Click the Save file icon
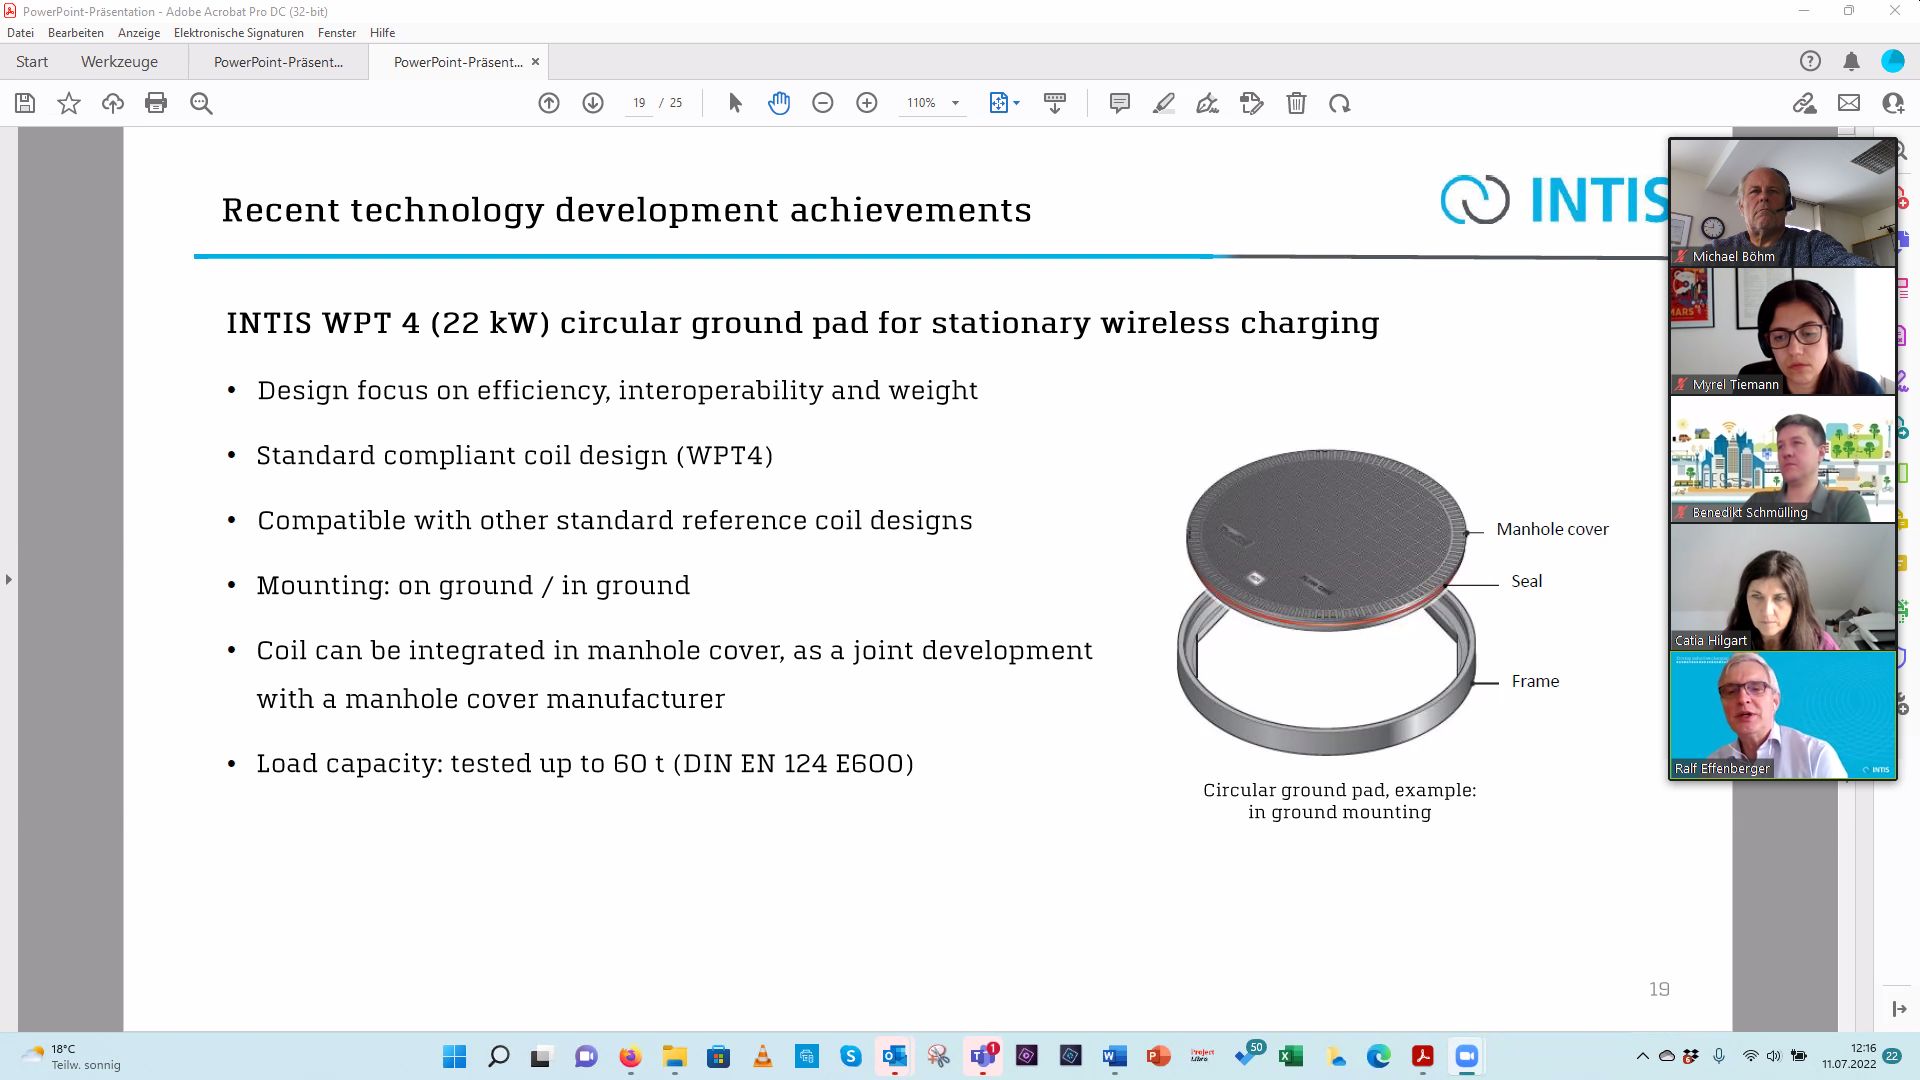The height and width of the screenshot is (1080, 1920). point(25,103)
